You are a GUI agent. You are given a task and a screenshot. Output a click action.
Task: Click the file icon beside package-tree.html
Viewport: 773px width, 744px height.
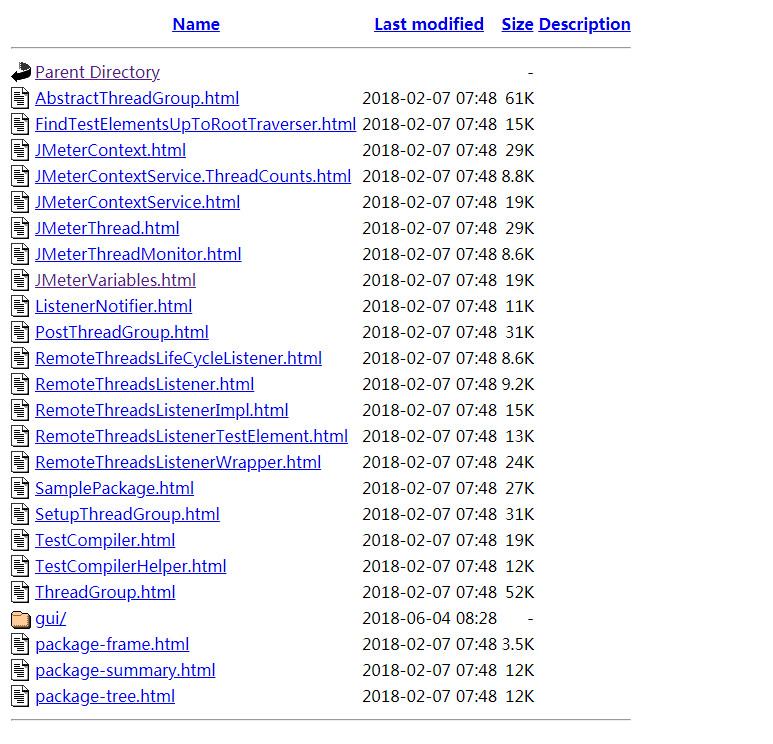click(21, 696)
